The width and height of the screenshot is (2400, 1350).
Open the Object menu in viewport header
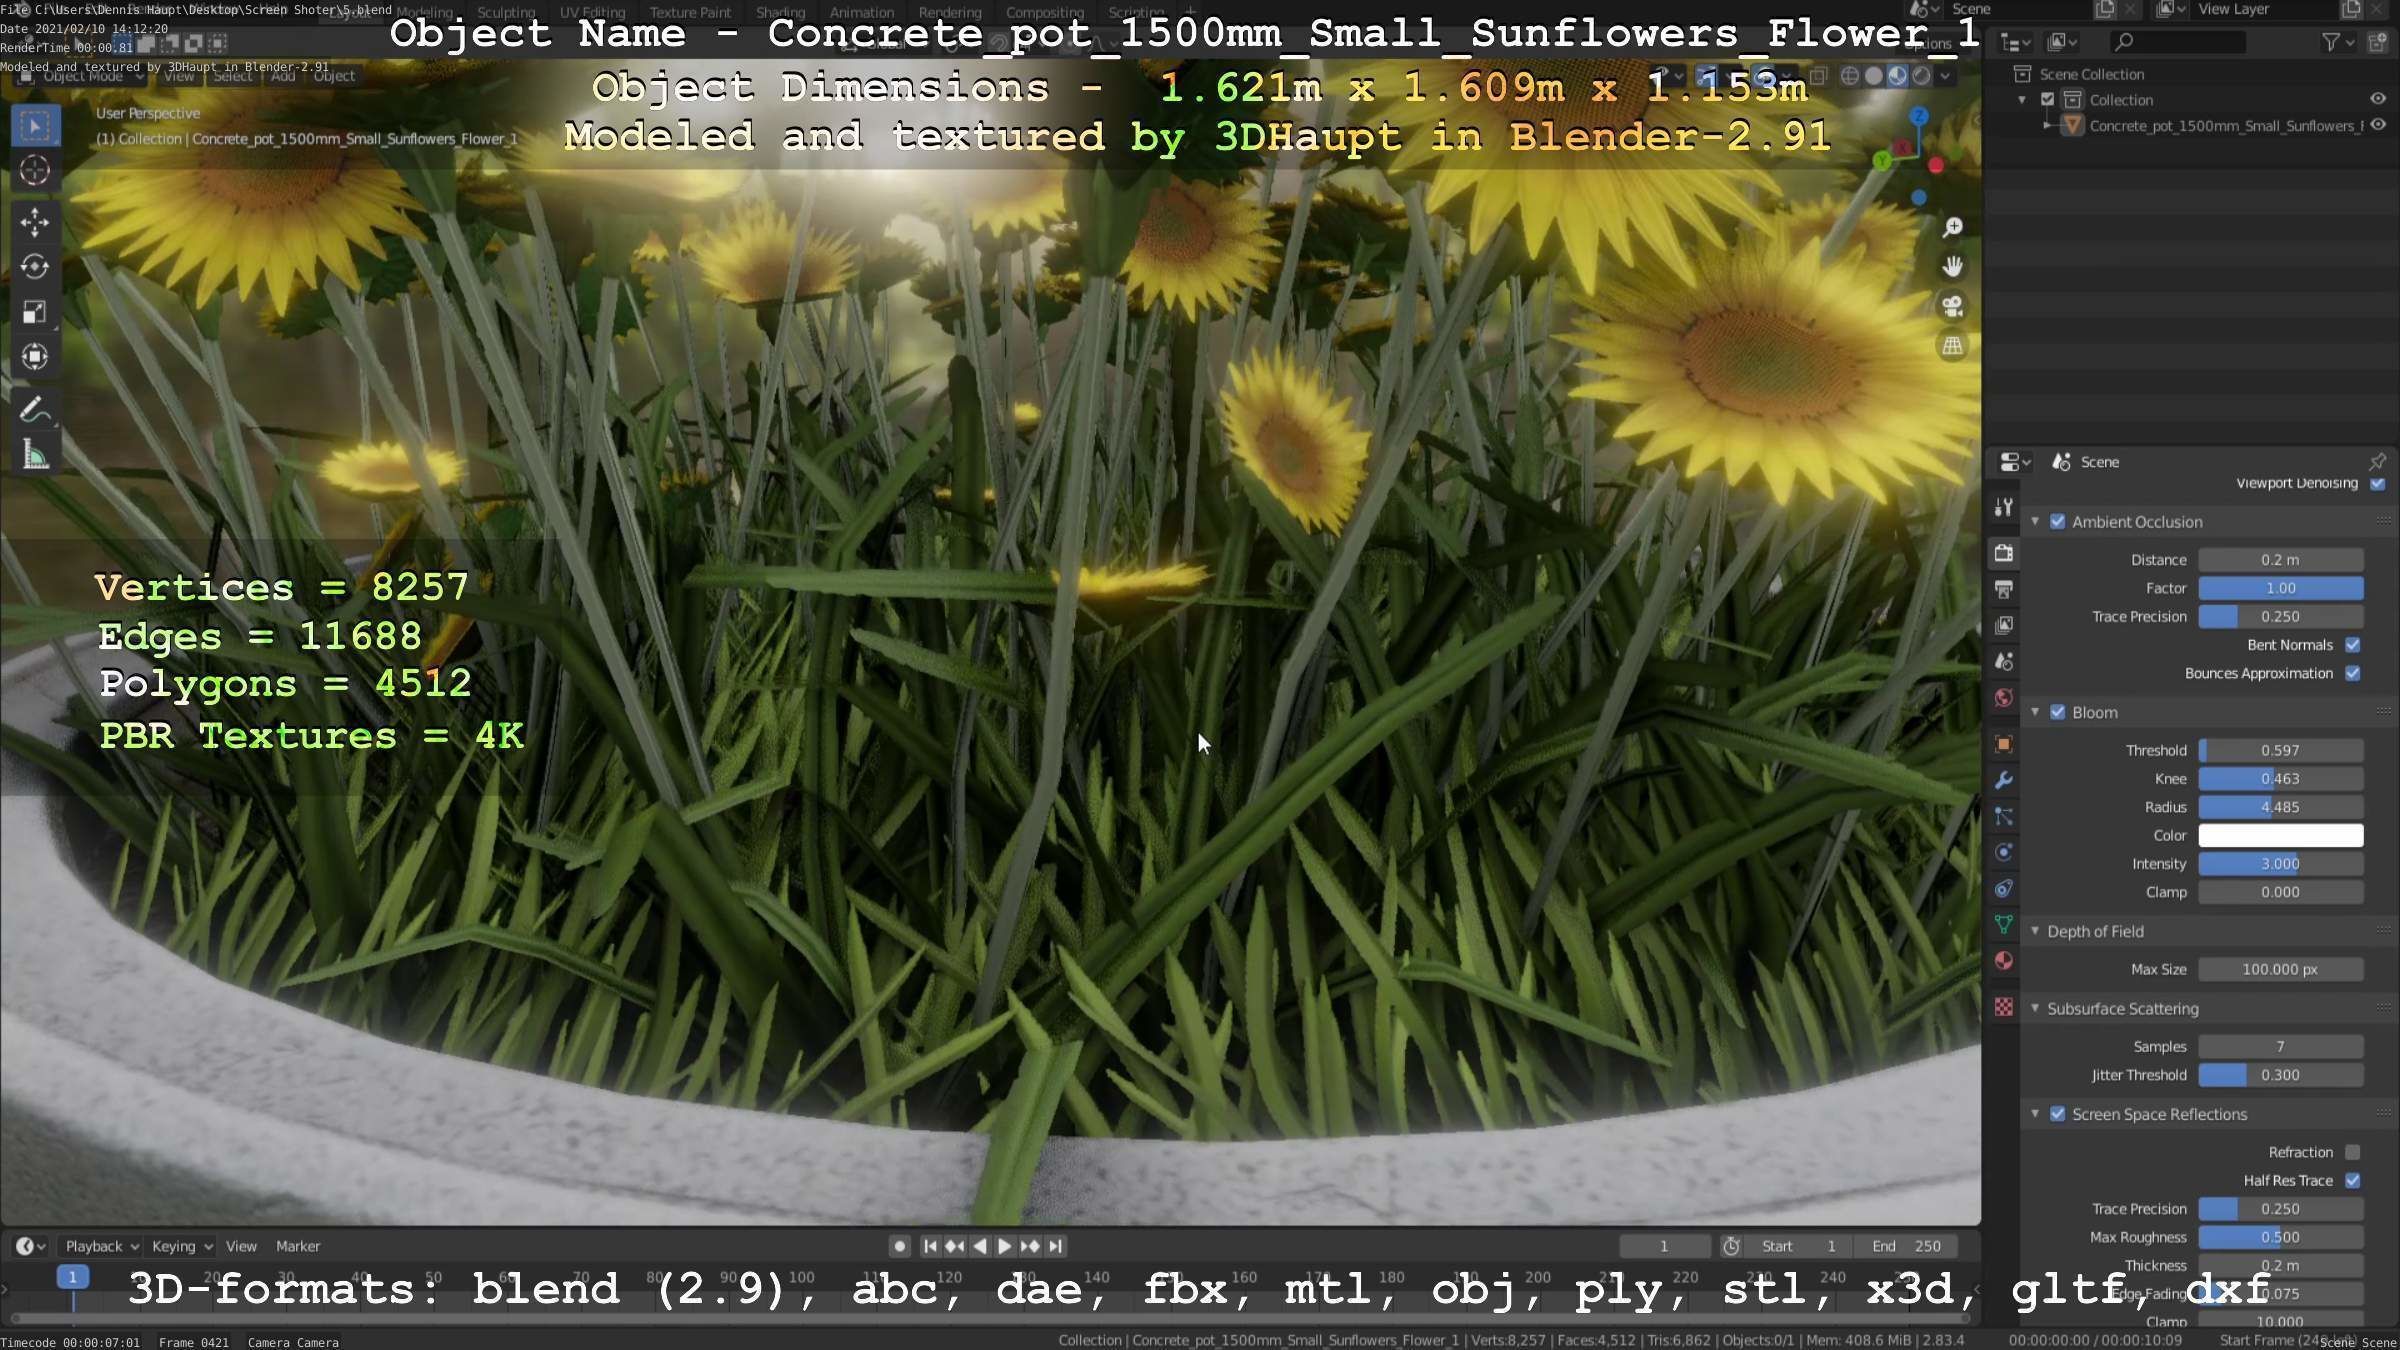334,75
